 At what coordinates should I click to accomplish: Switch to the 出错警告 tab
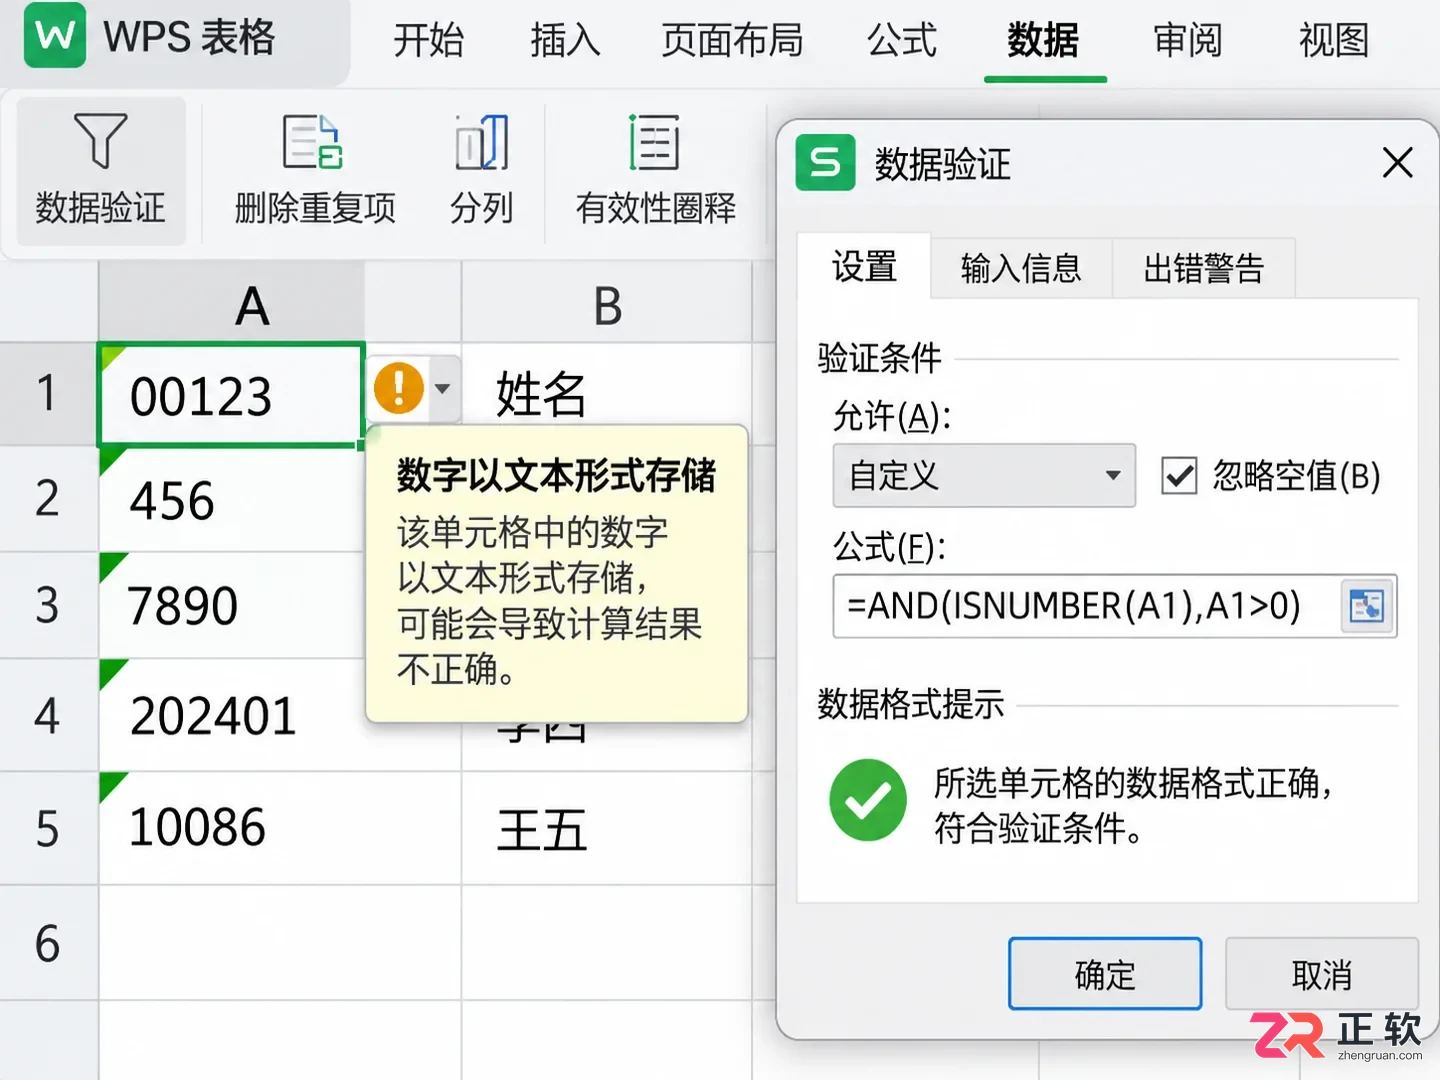point(1204,268)
